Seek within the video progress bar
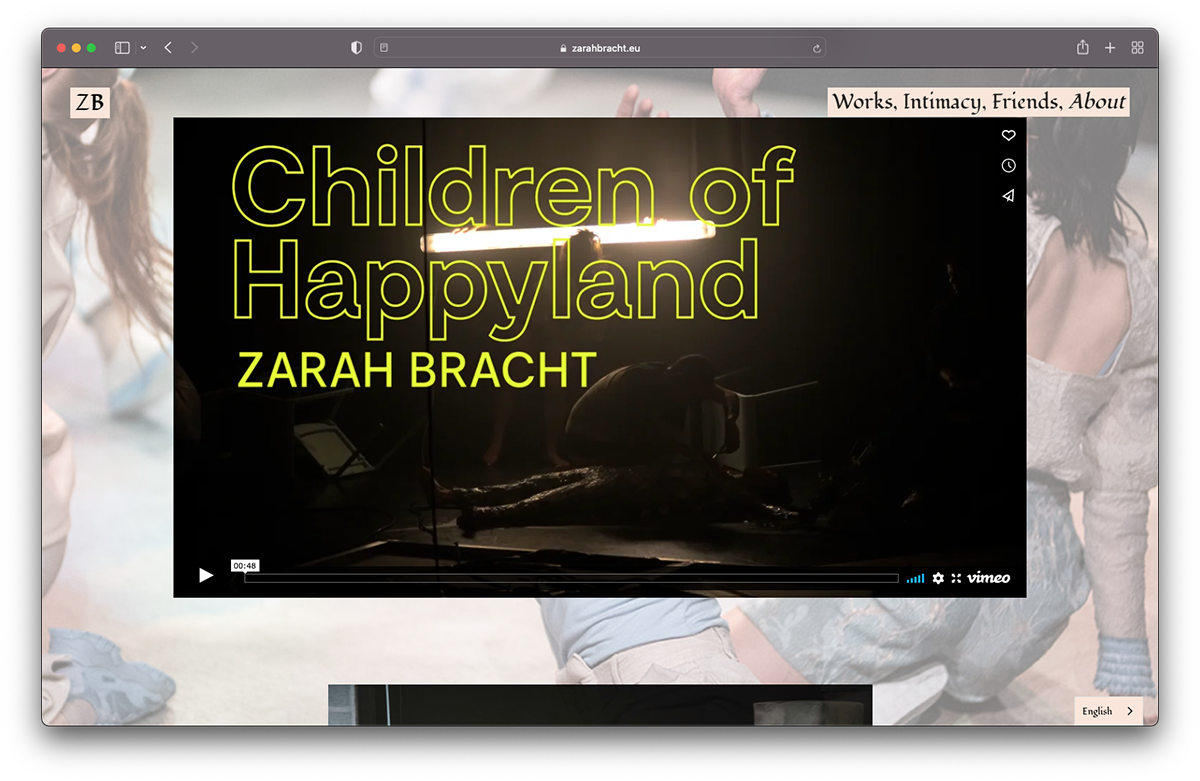The height and width of the screenshot is (781, 1200). (x=572, y=578)
